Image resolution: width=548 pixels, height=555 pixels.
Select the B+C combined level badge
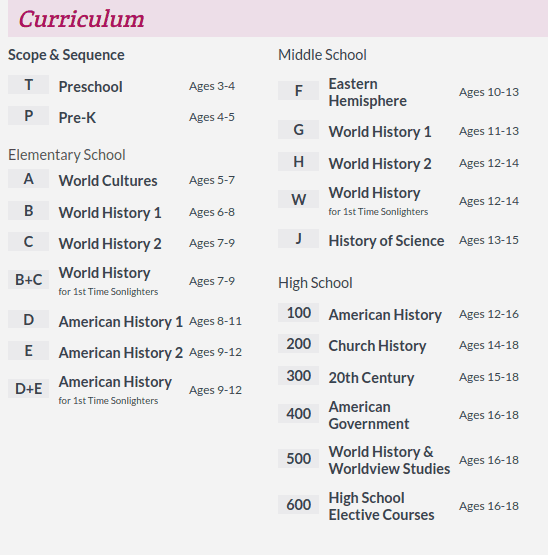[x=28, y=280]
